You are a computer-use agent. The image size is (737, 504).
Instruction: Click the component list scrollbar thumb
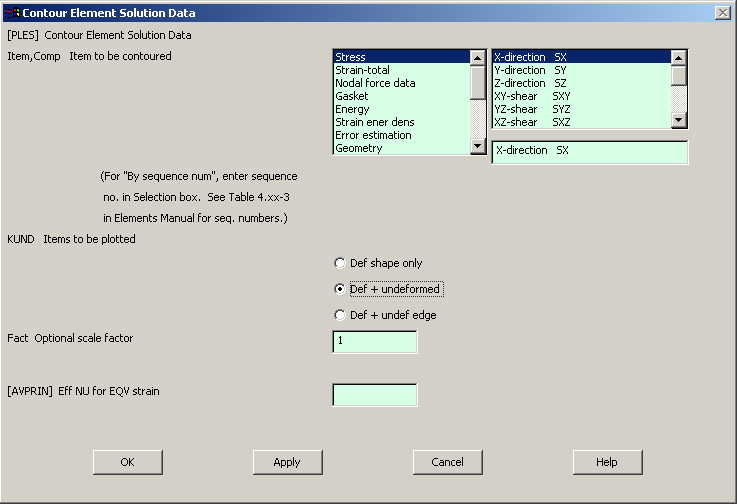[x=678, y=76]
